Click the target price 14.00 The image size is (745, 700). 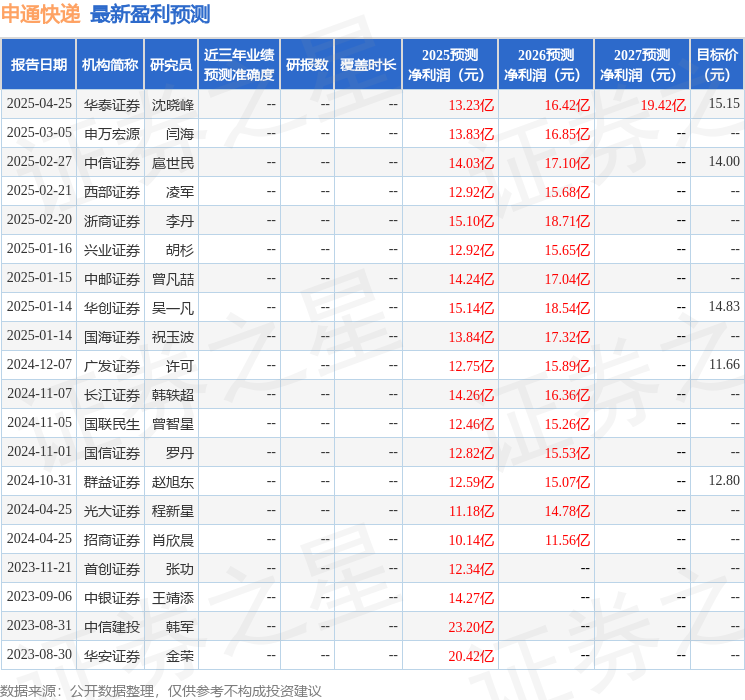click(724, 161)
